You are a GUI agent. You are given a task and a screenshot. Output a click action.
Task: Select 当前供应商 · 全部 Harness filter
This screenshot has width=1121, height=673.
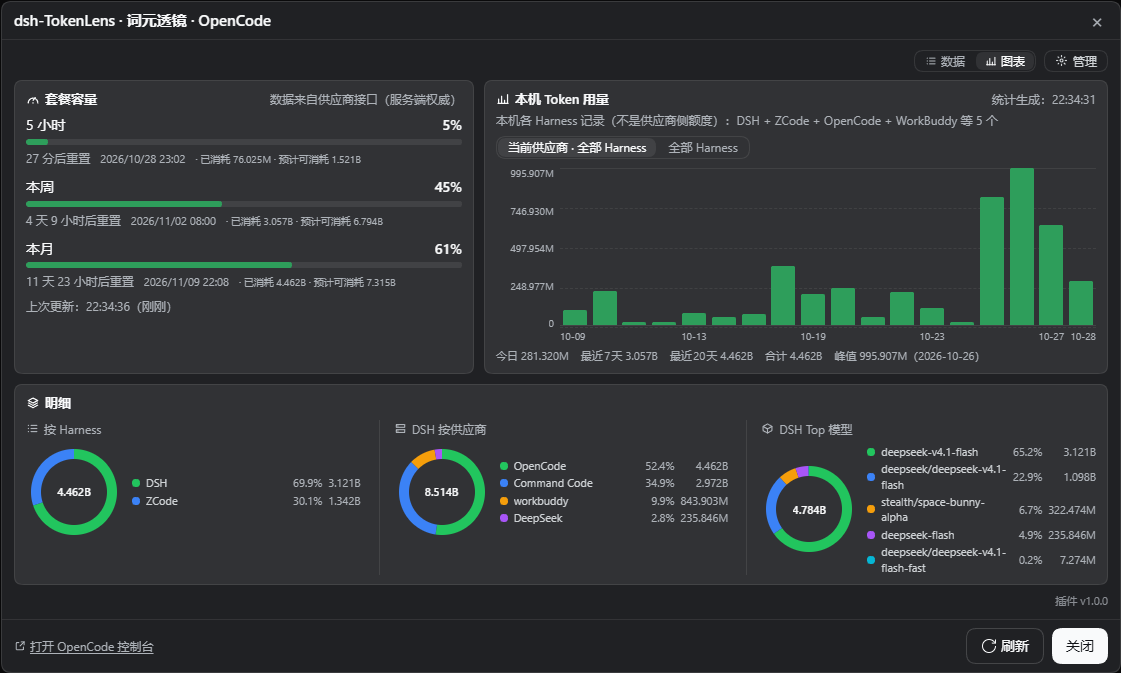[576, 148]
